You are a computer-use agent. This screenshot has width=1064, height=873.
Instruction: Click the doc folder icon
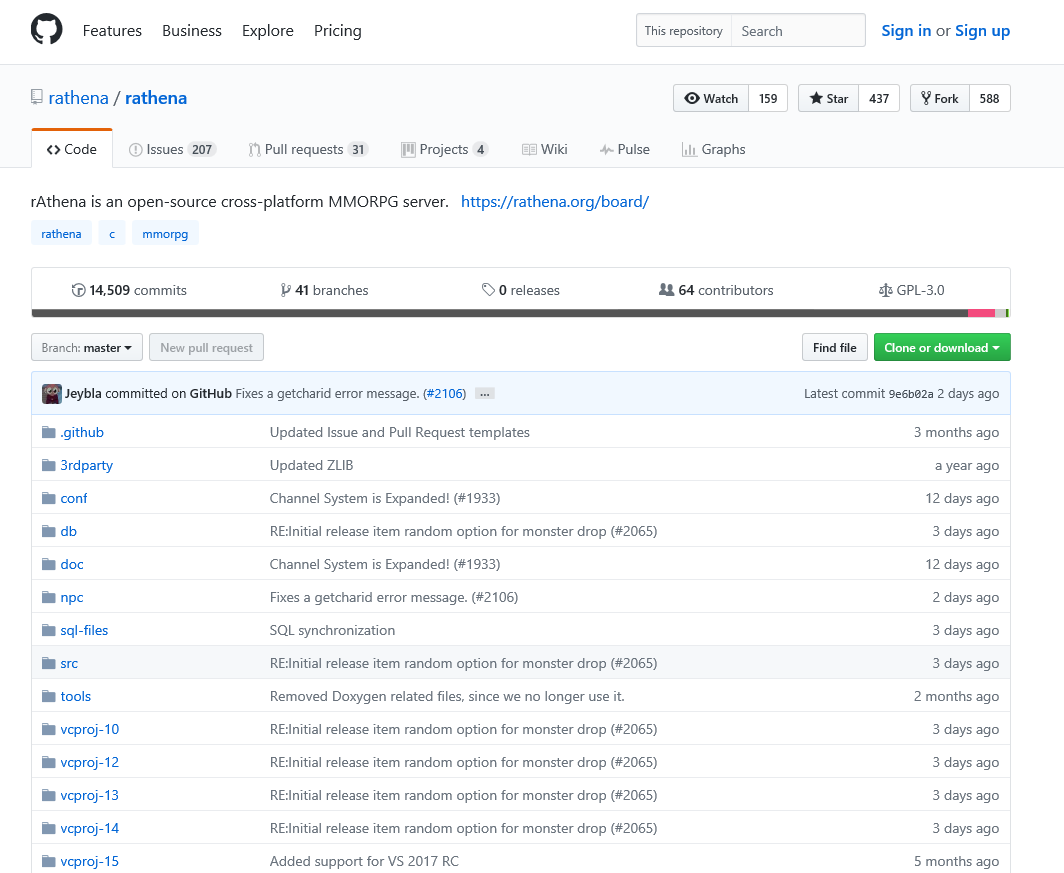[48, 564]
